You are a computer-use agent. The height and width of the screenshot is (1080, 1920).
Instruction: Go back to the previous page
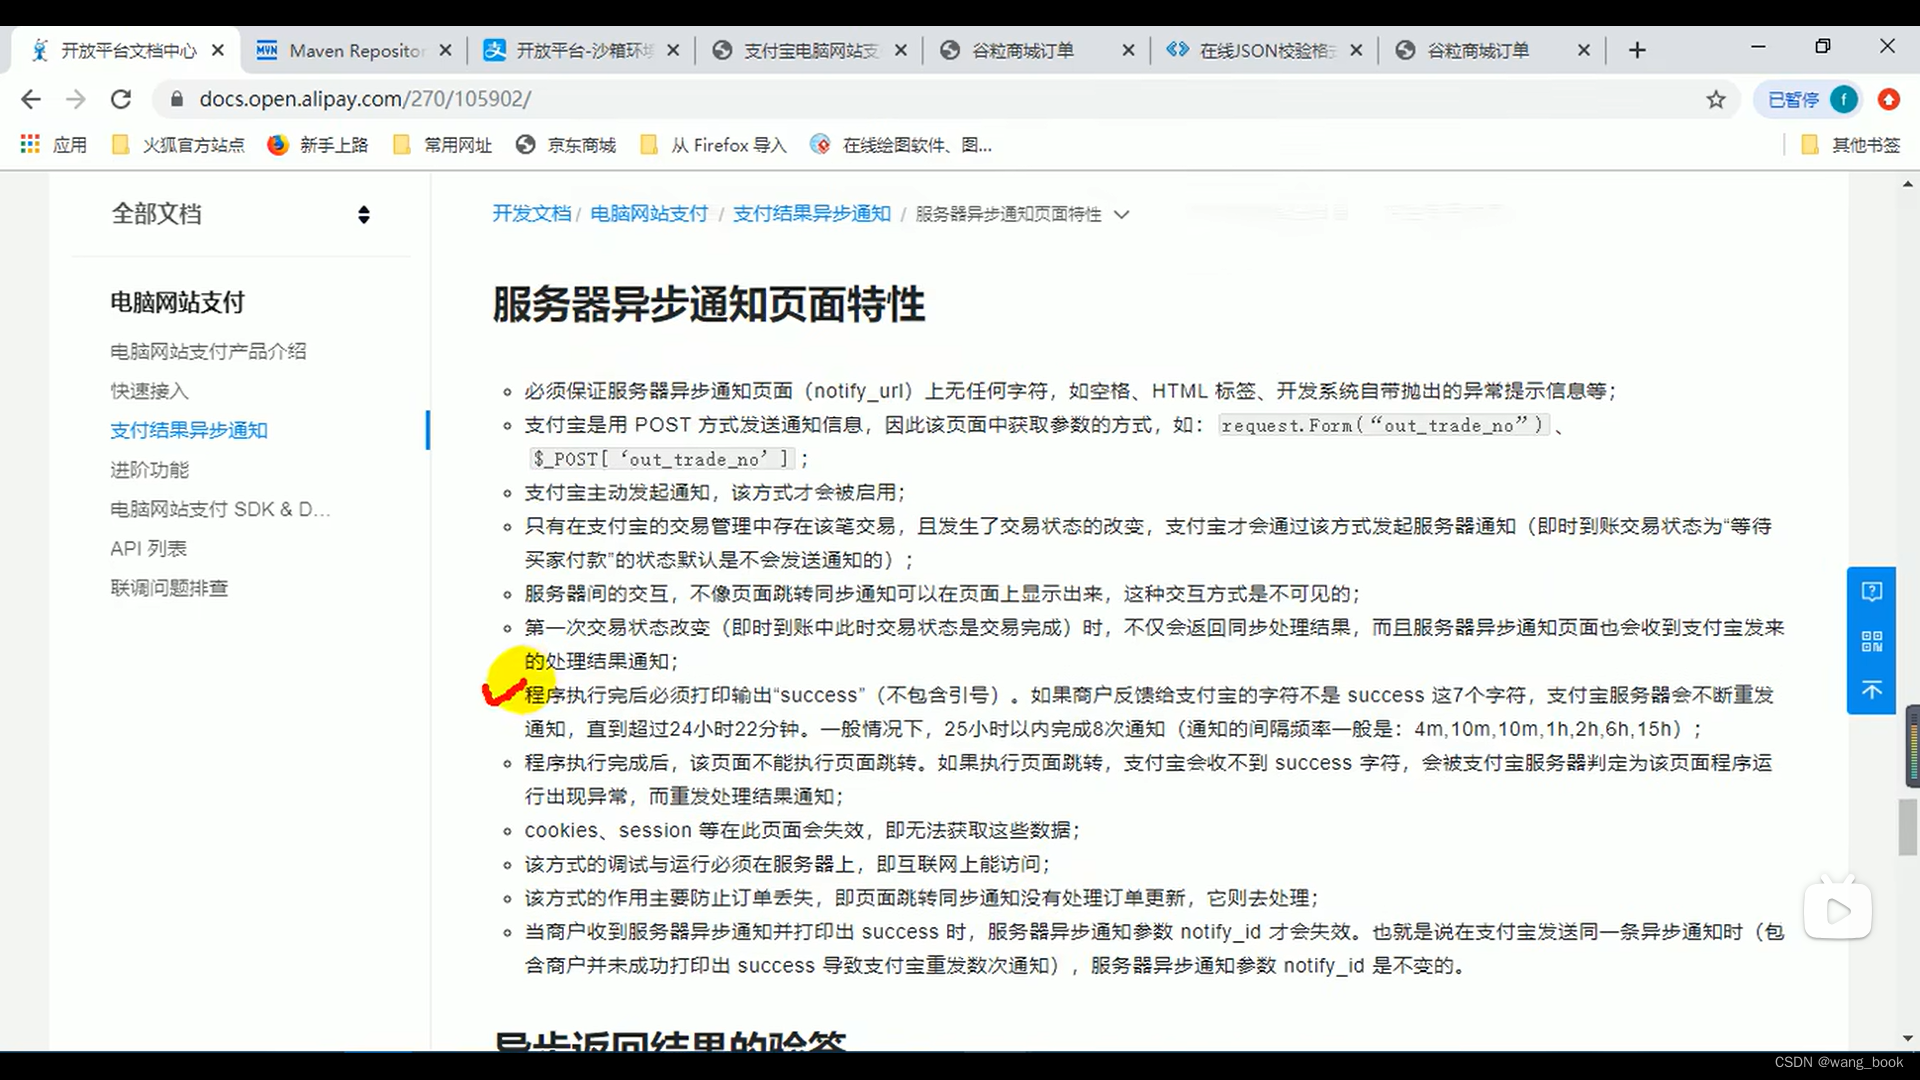31,99
